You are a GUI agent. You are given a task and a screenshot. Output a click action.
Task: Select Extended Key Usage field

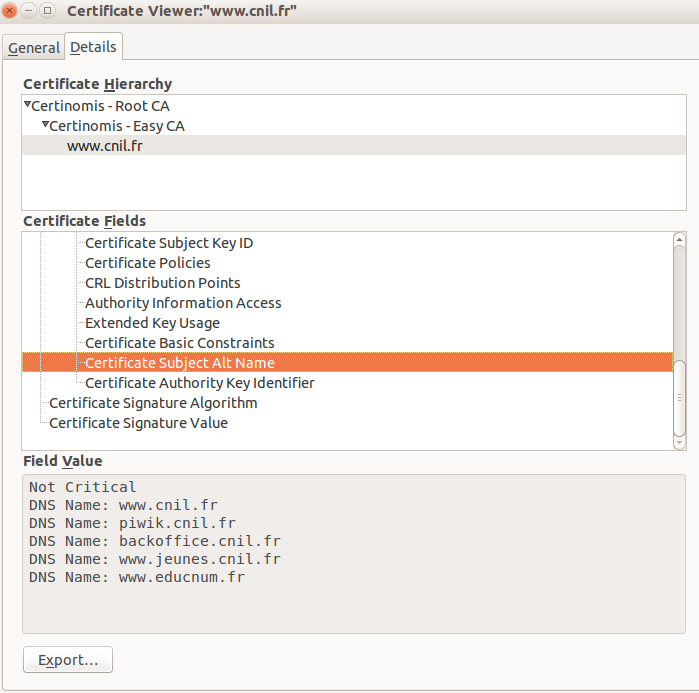pyautogui.click(x=152, y=323)
